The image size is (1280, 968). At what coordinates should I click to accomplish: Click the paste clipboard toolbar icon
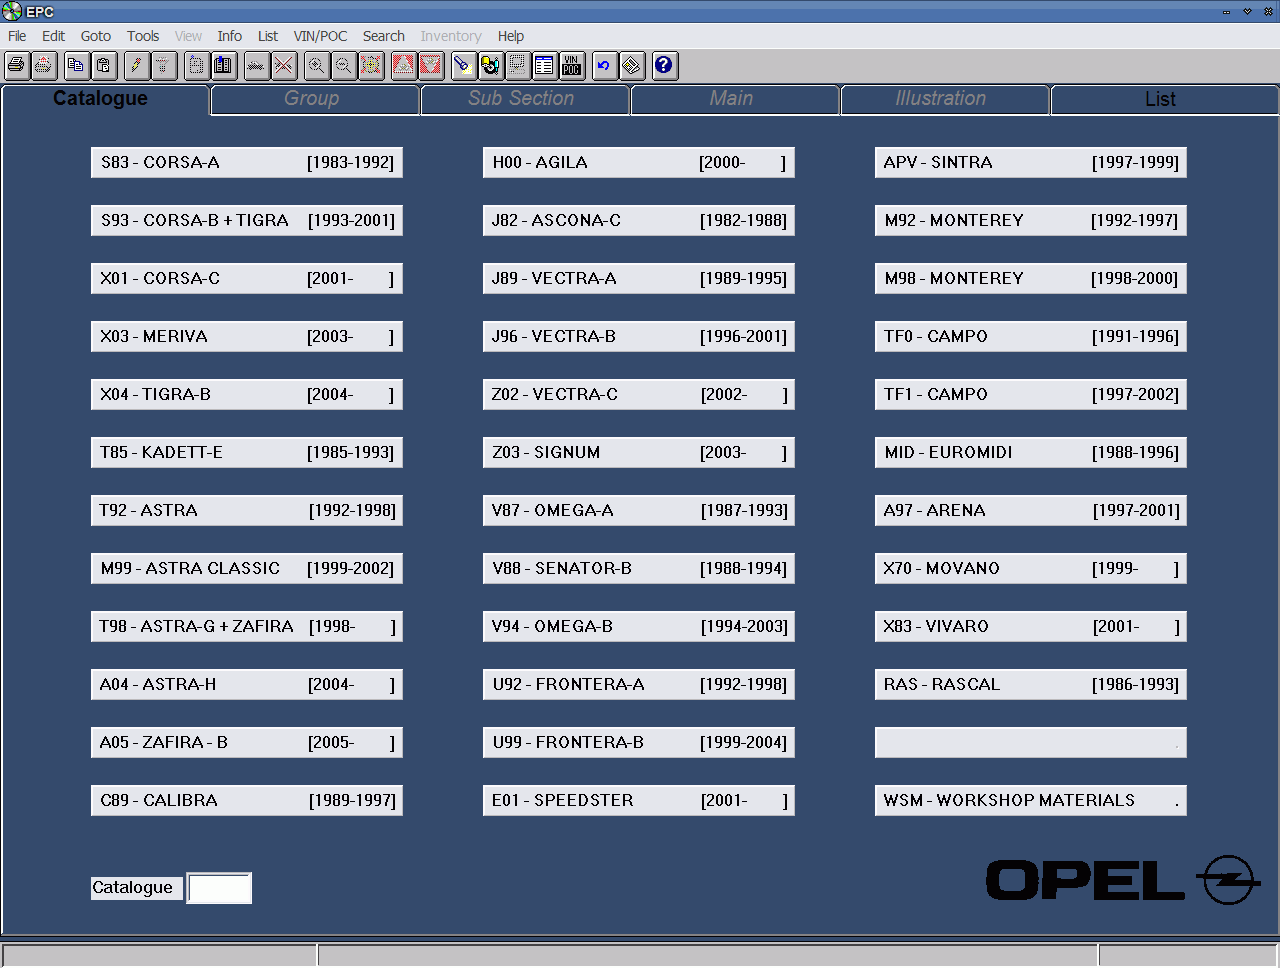(103, 66)
